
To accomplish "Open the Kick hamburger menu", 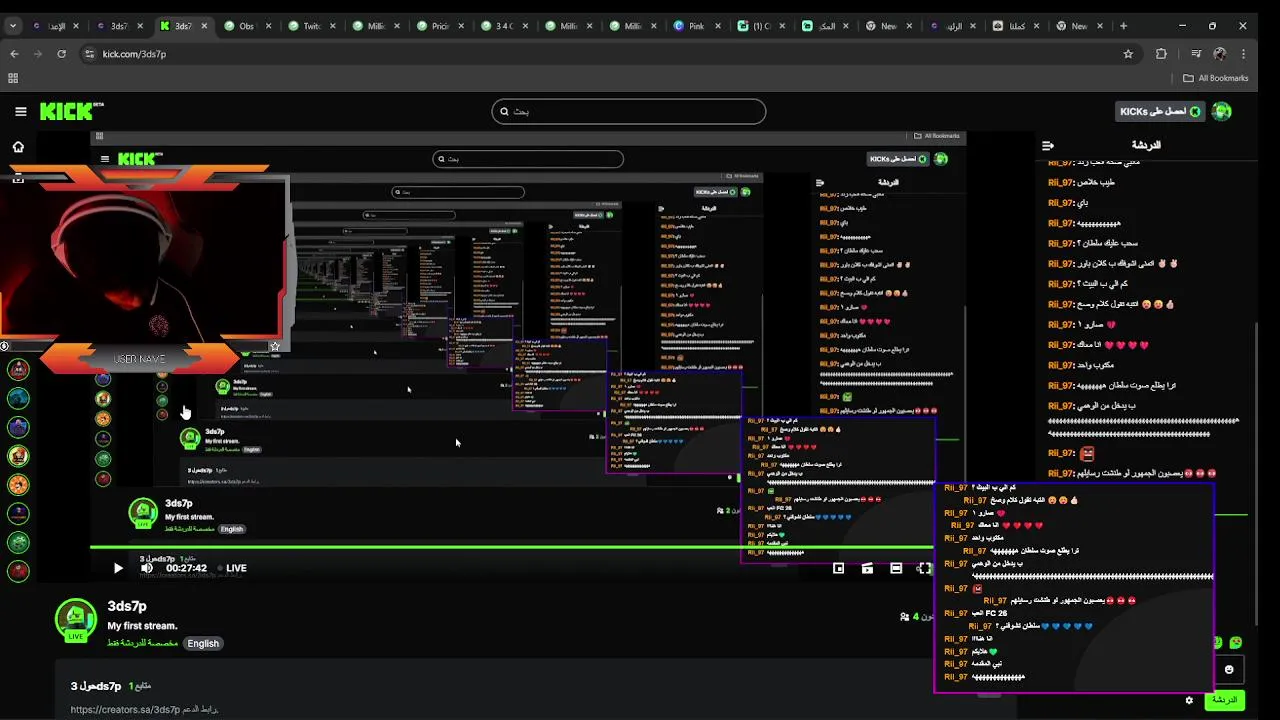I will (20, 112).
